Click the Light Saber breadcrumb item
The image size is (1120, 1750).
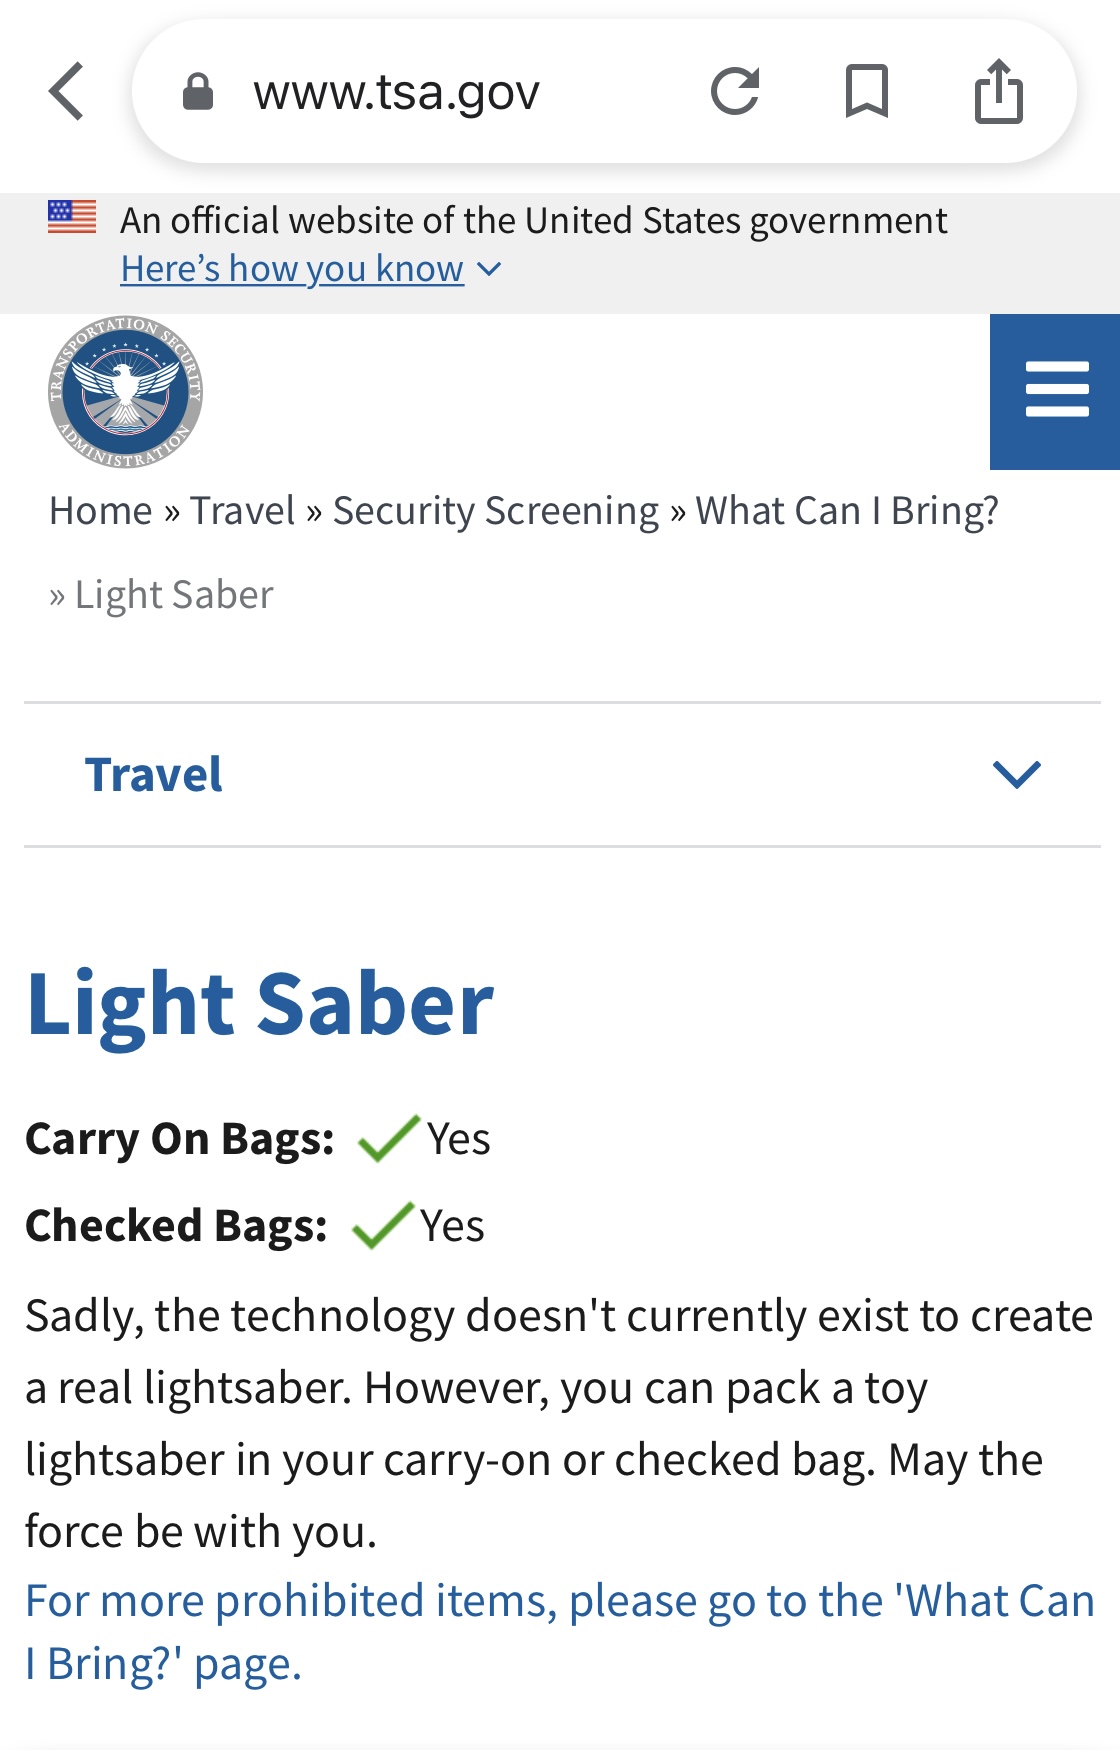click(174, 595)
